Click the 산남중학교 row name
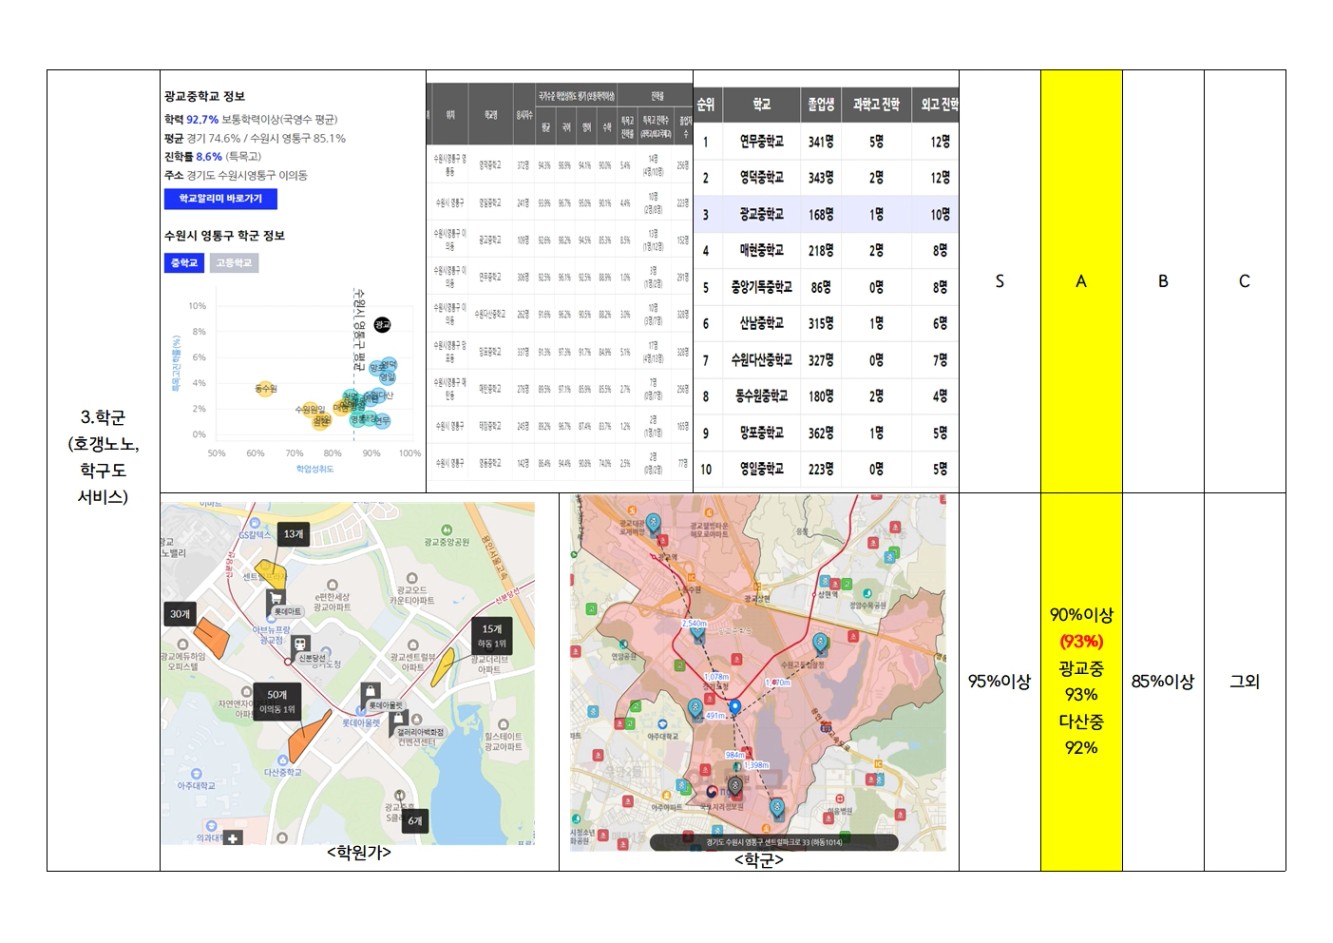The width and height of the screenshot is (1333, 943). click(x=762, y=323)
